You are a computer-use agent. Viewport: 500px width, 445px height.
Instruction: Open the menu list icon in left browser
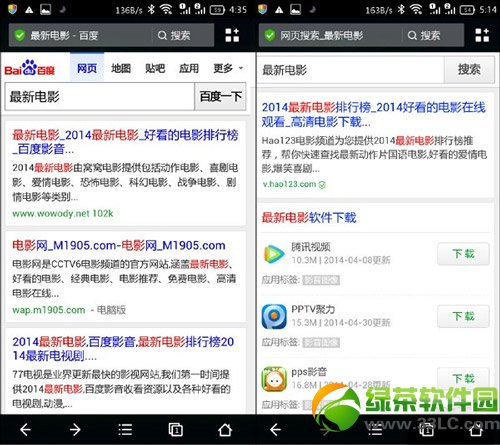point(125,430)
